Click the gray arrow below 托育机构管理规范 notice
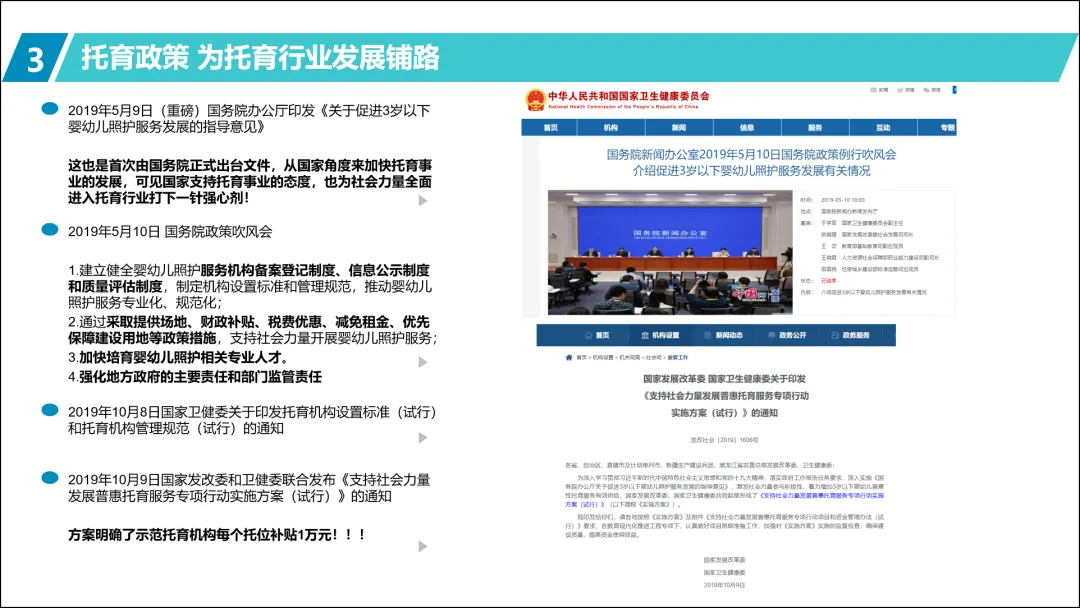This screenshot has height=608, width=1080. pos(423,438)
